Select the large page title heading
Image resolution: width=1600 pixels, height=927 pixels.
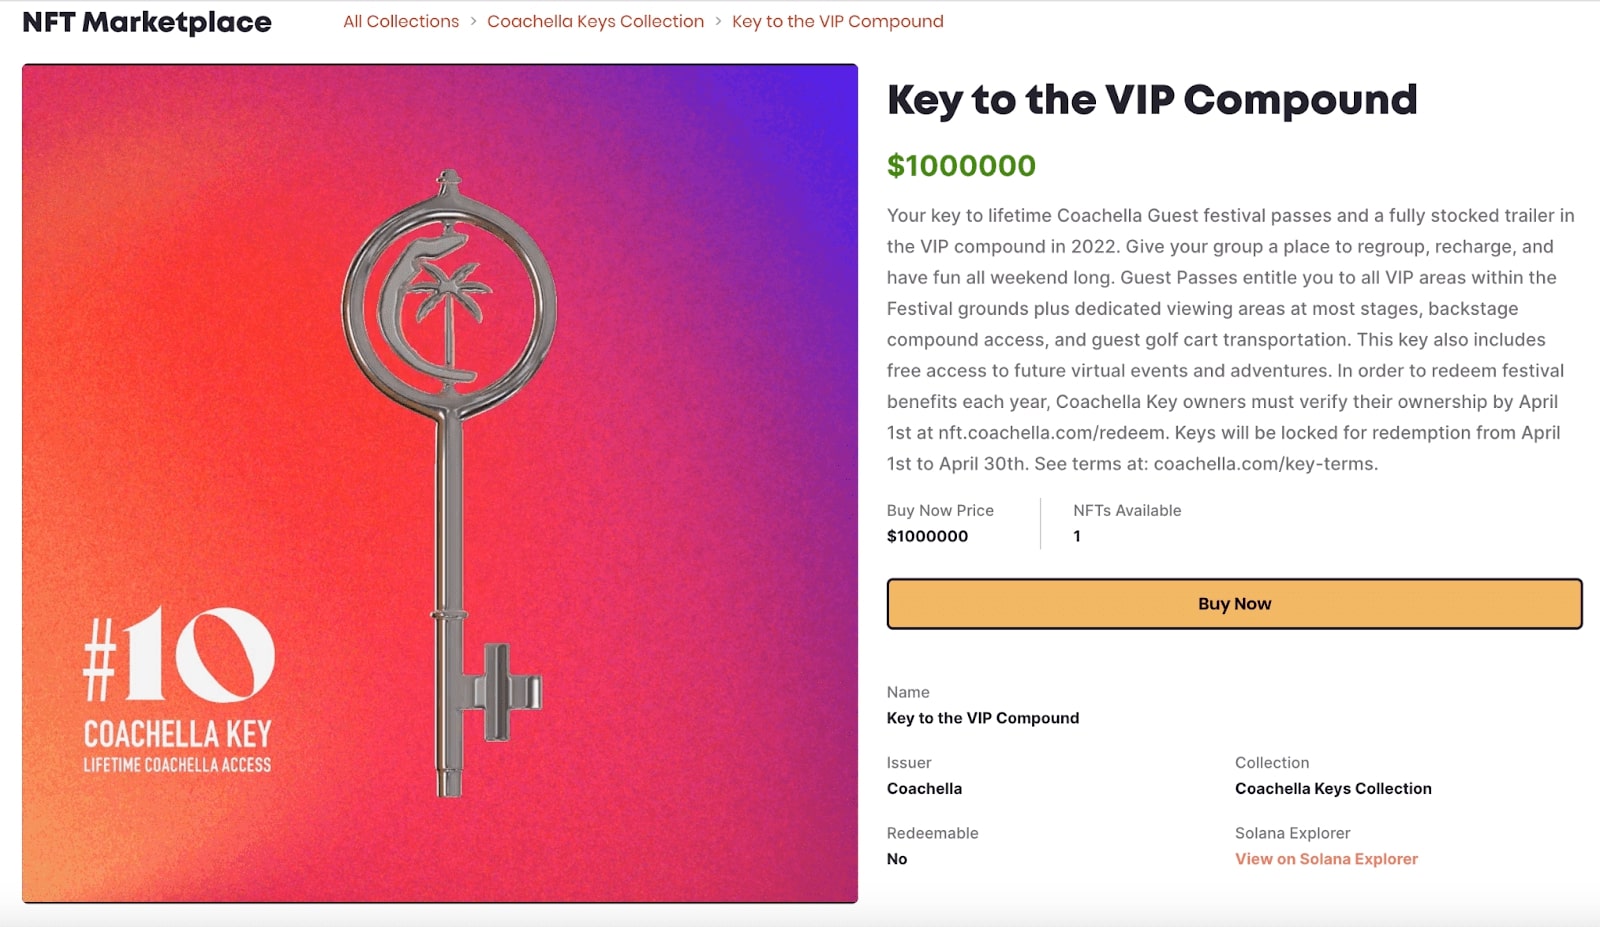pyautogui.click(x=1152, y=100)
